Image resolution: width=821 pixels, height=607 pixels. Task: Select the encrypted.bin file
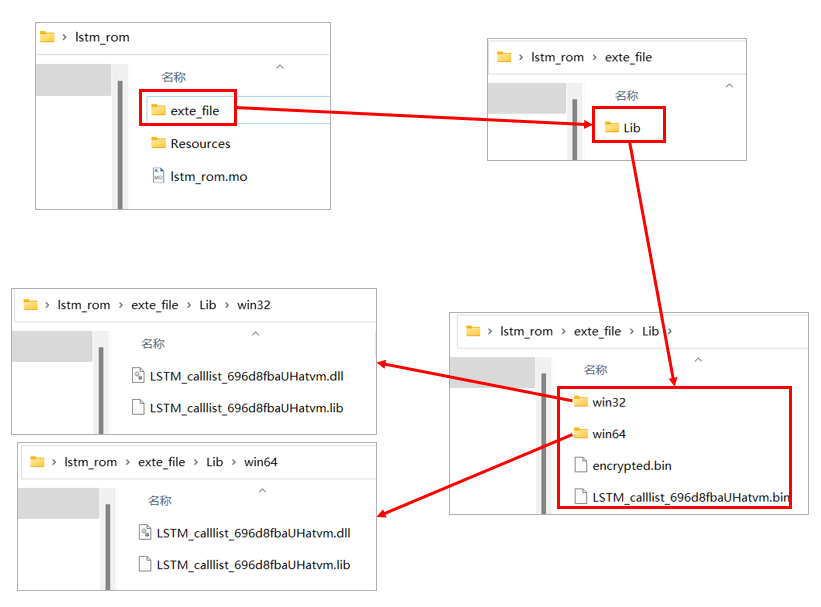coord(631,466)
